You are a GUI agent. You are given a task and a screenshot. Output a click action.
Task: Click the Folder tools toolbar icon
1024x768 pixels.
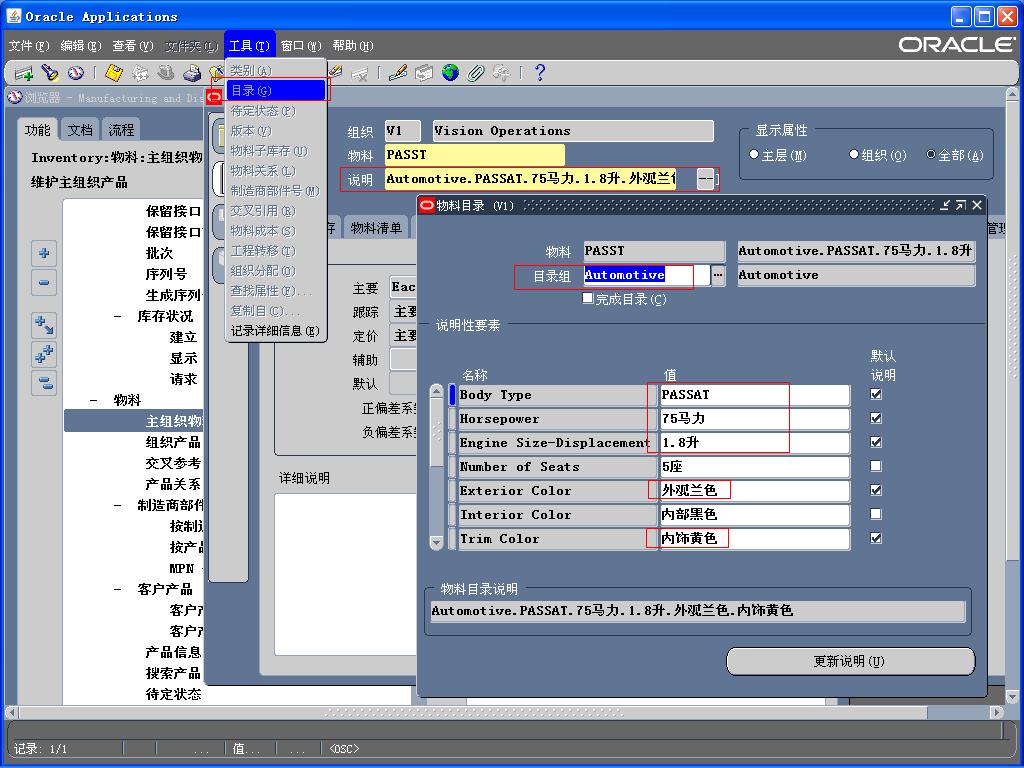click(502, 72)
